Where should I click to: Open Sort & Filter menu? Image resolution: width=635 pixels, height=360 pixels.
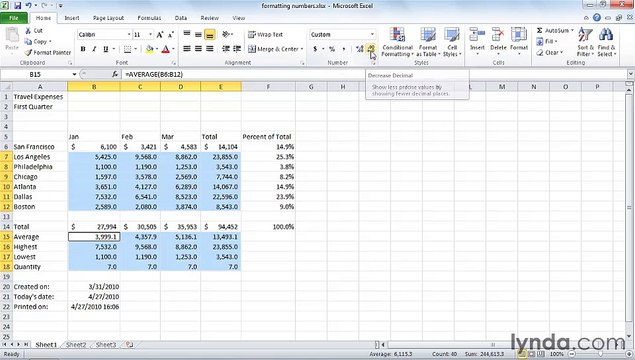pos(586,42)
